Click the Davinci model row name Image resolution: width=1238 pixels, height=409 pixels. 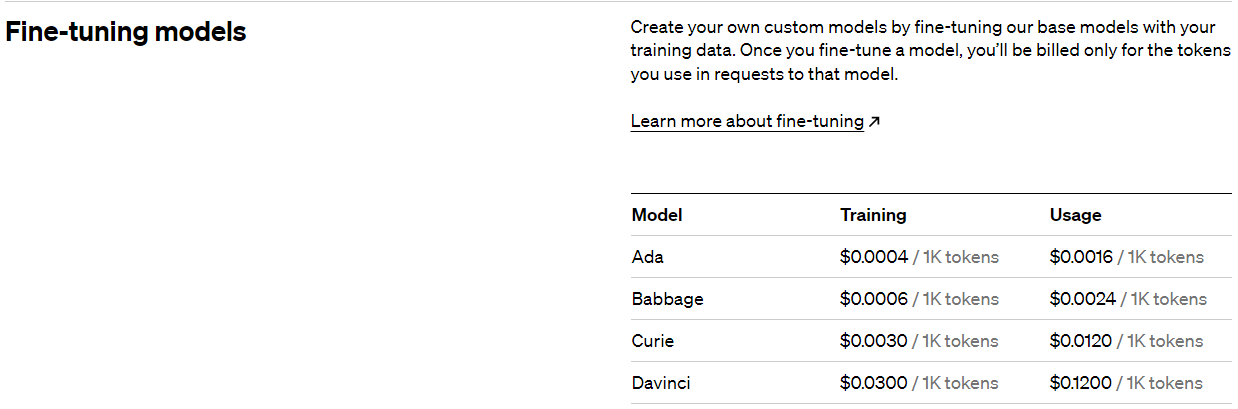[x=661, y=383]
